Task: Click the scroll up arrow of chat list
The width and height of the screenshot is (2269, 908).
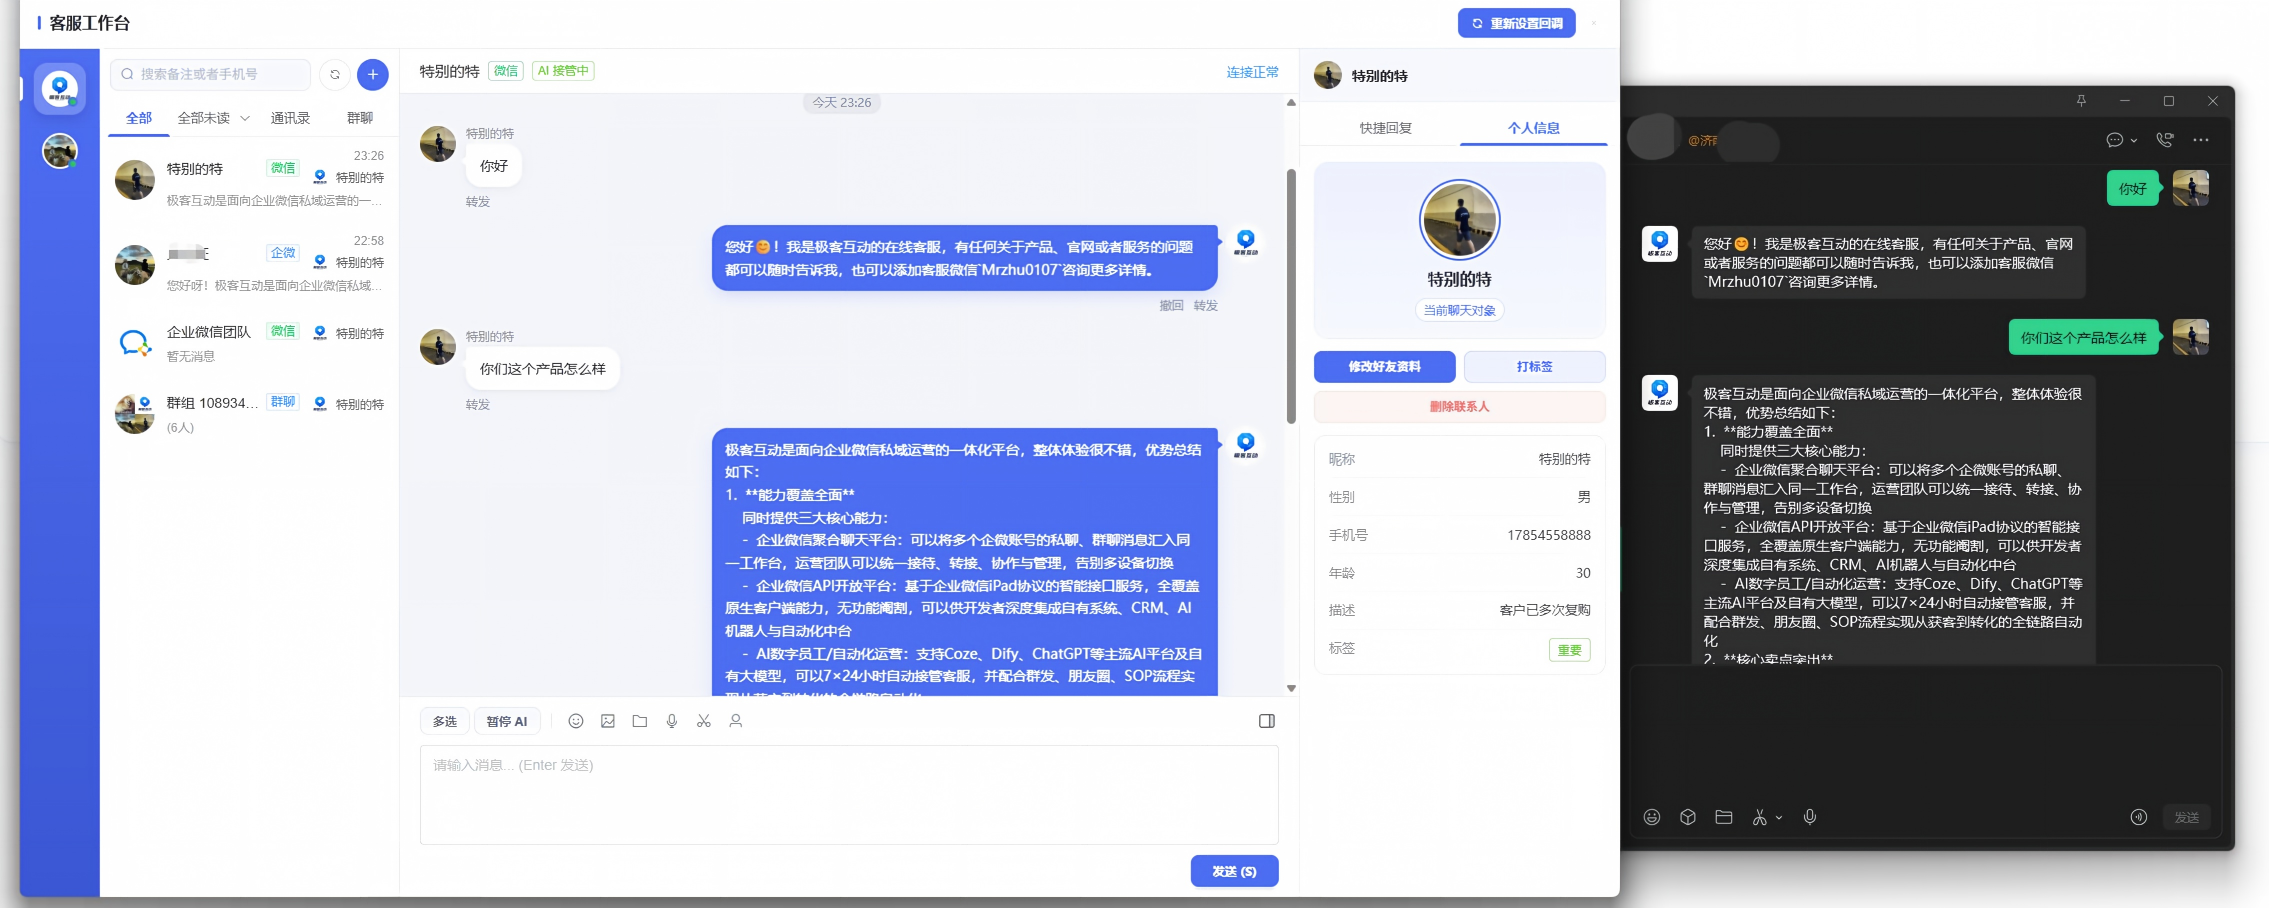Action: (1291, 102)
